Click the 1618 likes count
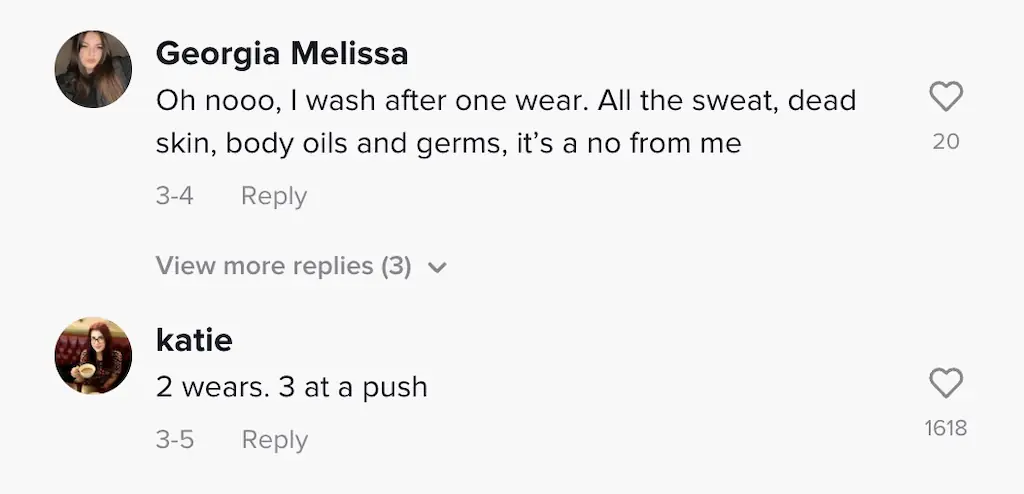 click(945, 428)
